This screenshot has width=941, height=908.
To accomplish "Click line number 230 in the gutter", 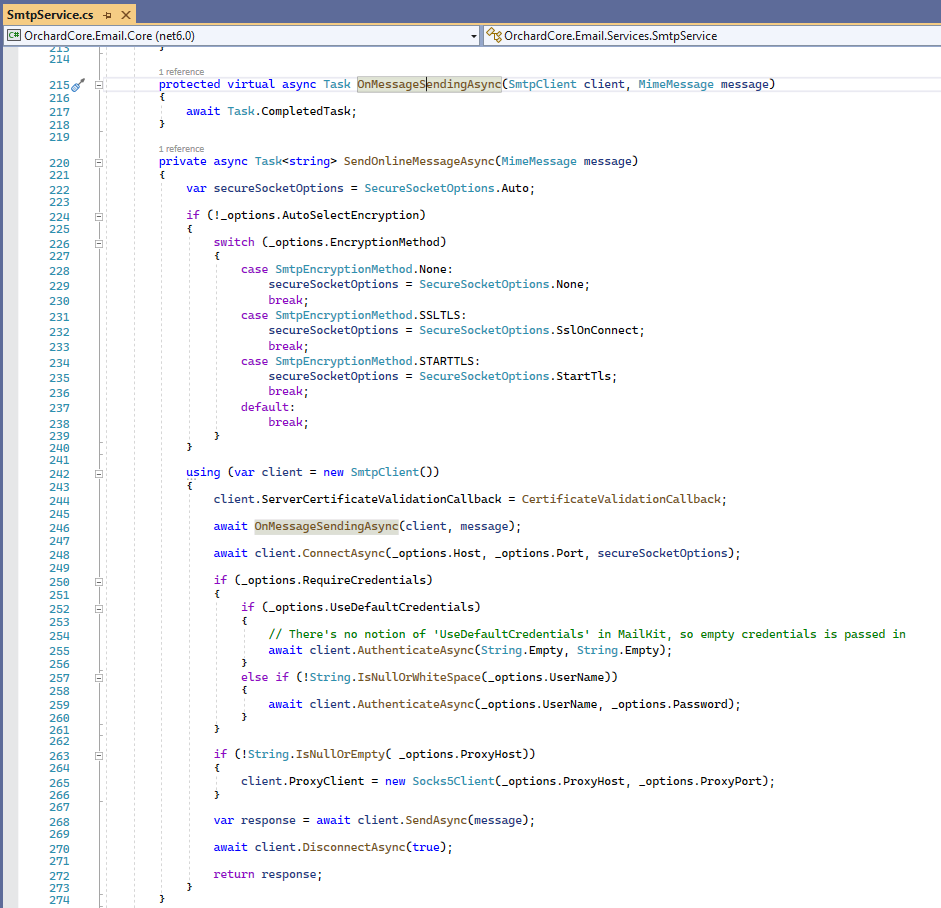I will (x=59, y=301).
